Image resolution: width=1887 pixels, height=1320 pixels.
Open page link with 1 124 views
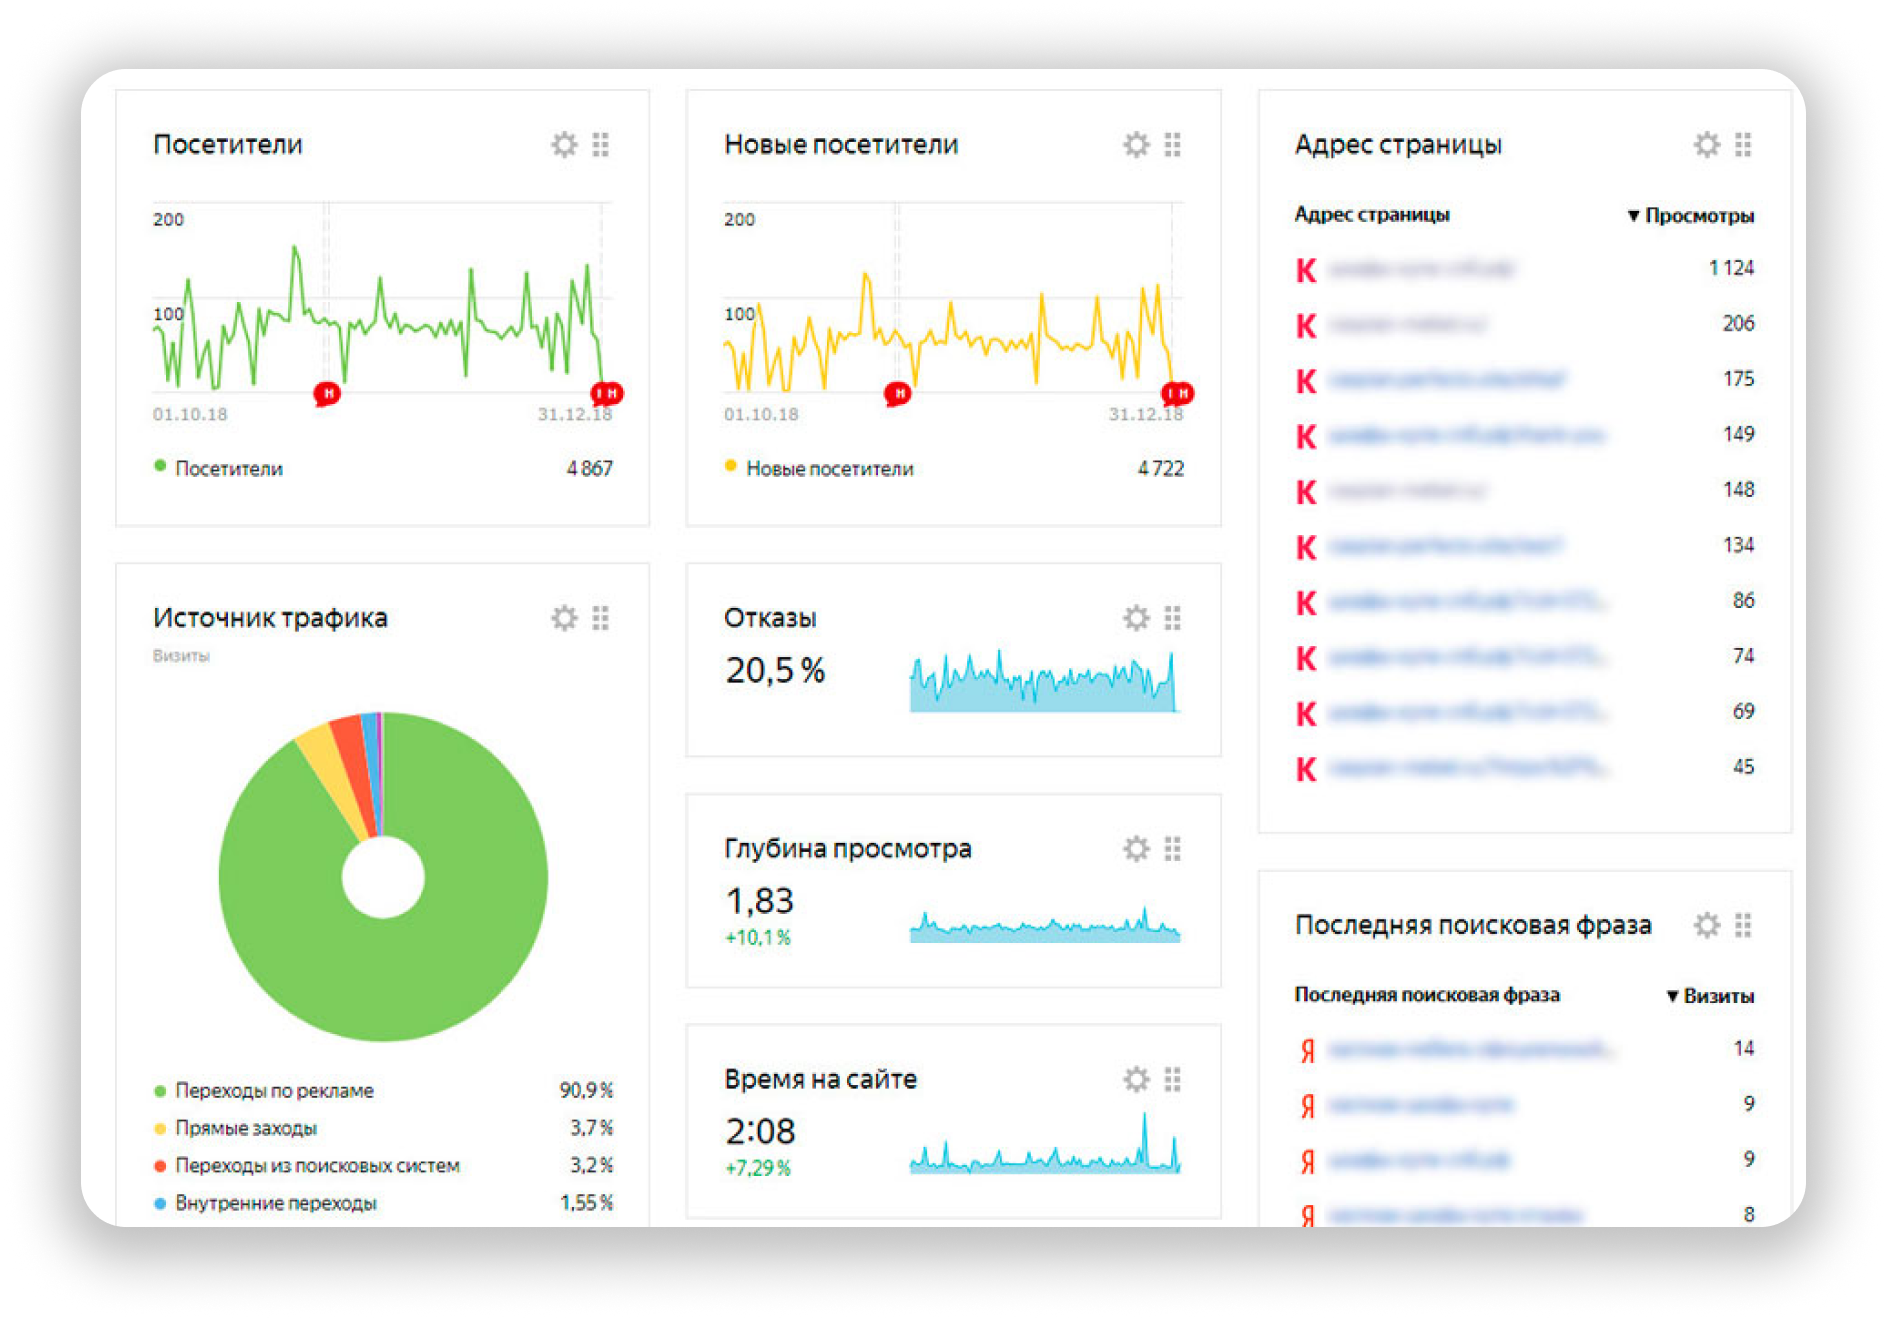[x=1421, y=268]
